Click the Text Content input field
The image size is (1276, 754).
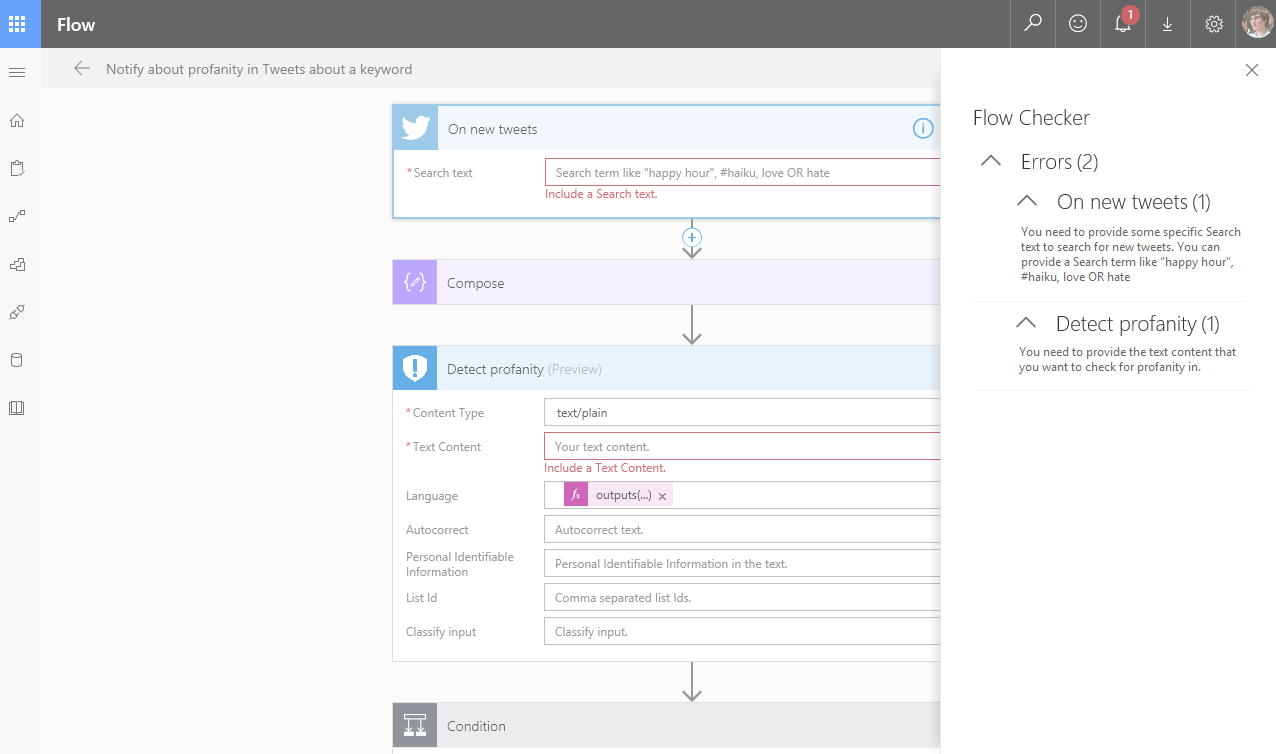click(742, 447)
